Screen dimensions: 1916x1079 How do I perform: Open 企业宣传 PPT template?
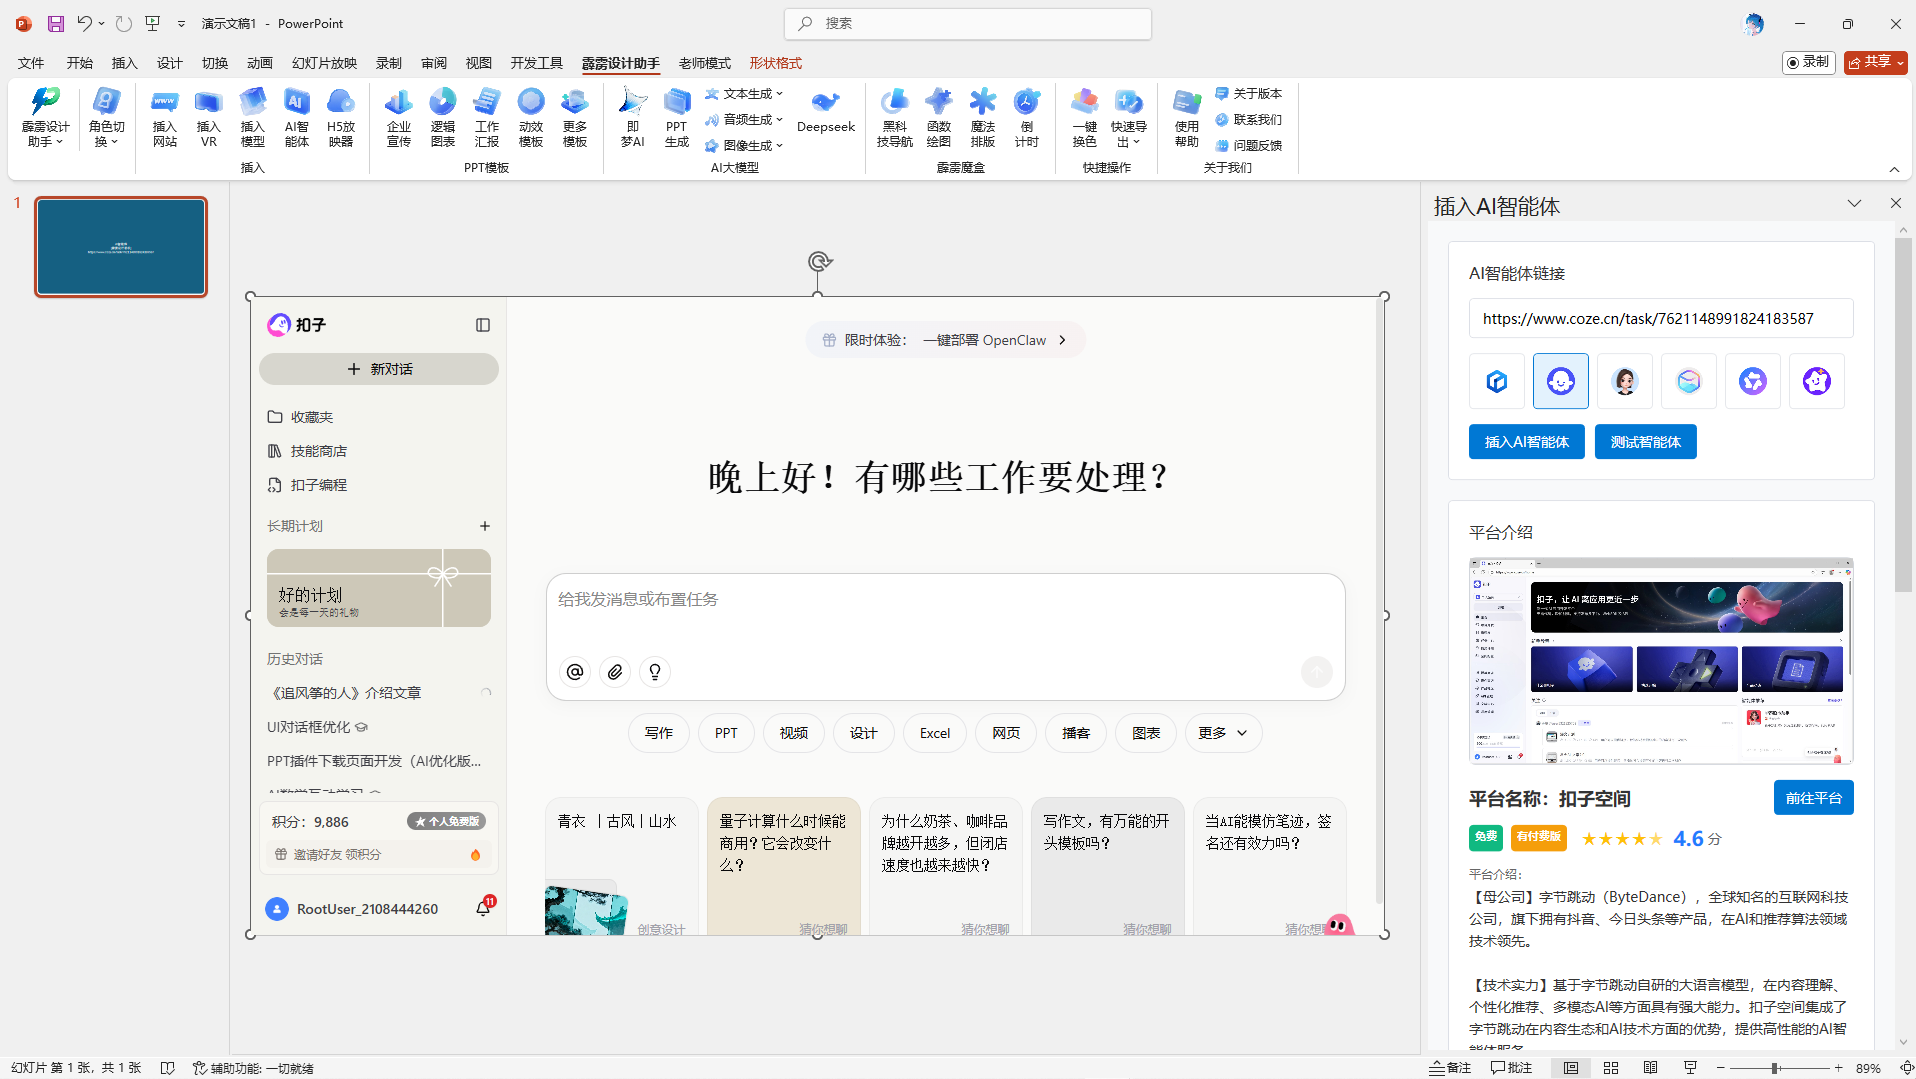point(398,118)
